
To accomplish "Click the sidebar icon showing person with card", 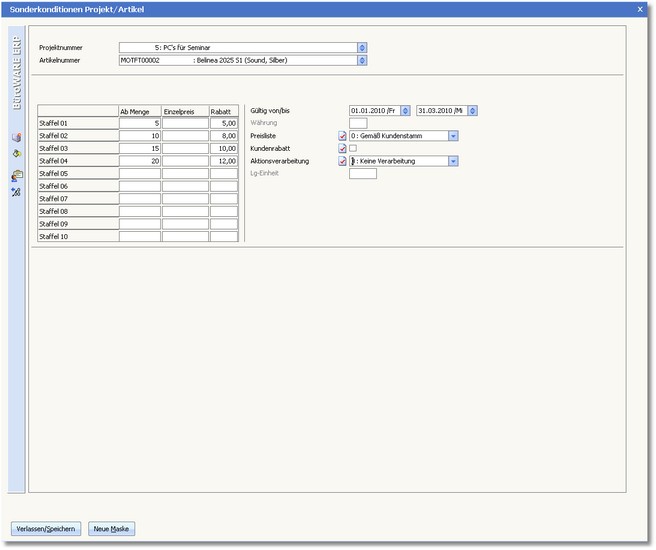I will pyautogui.click(x=16, y=175).
